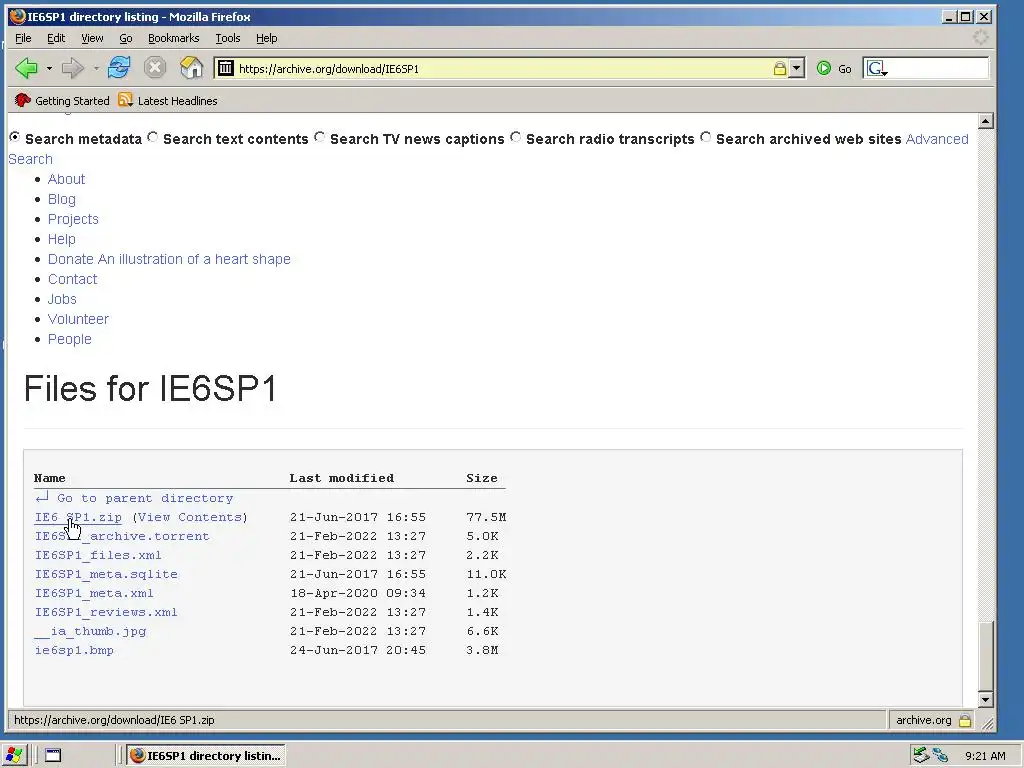Open the View menu
Image resolution: width=1024 pixels, height=768 pixels.
tap(92, 38)
